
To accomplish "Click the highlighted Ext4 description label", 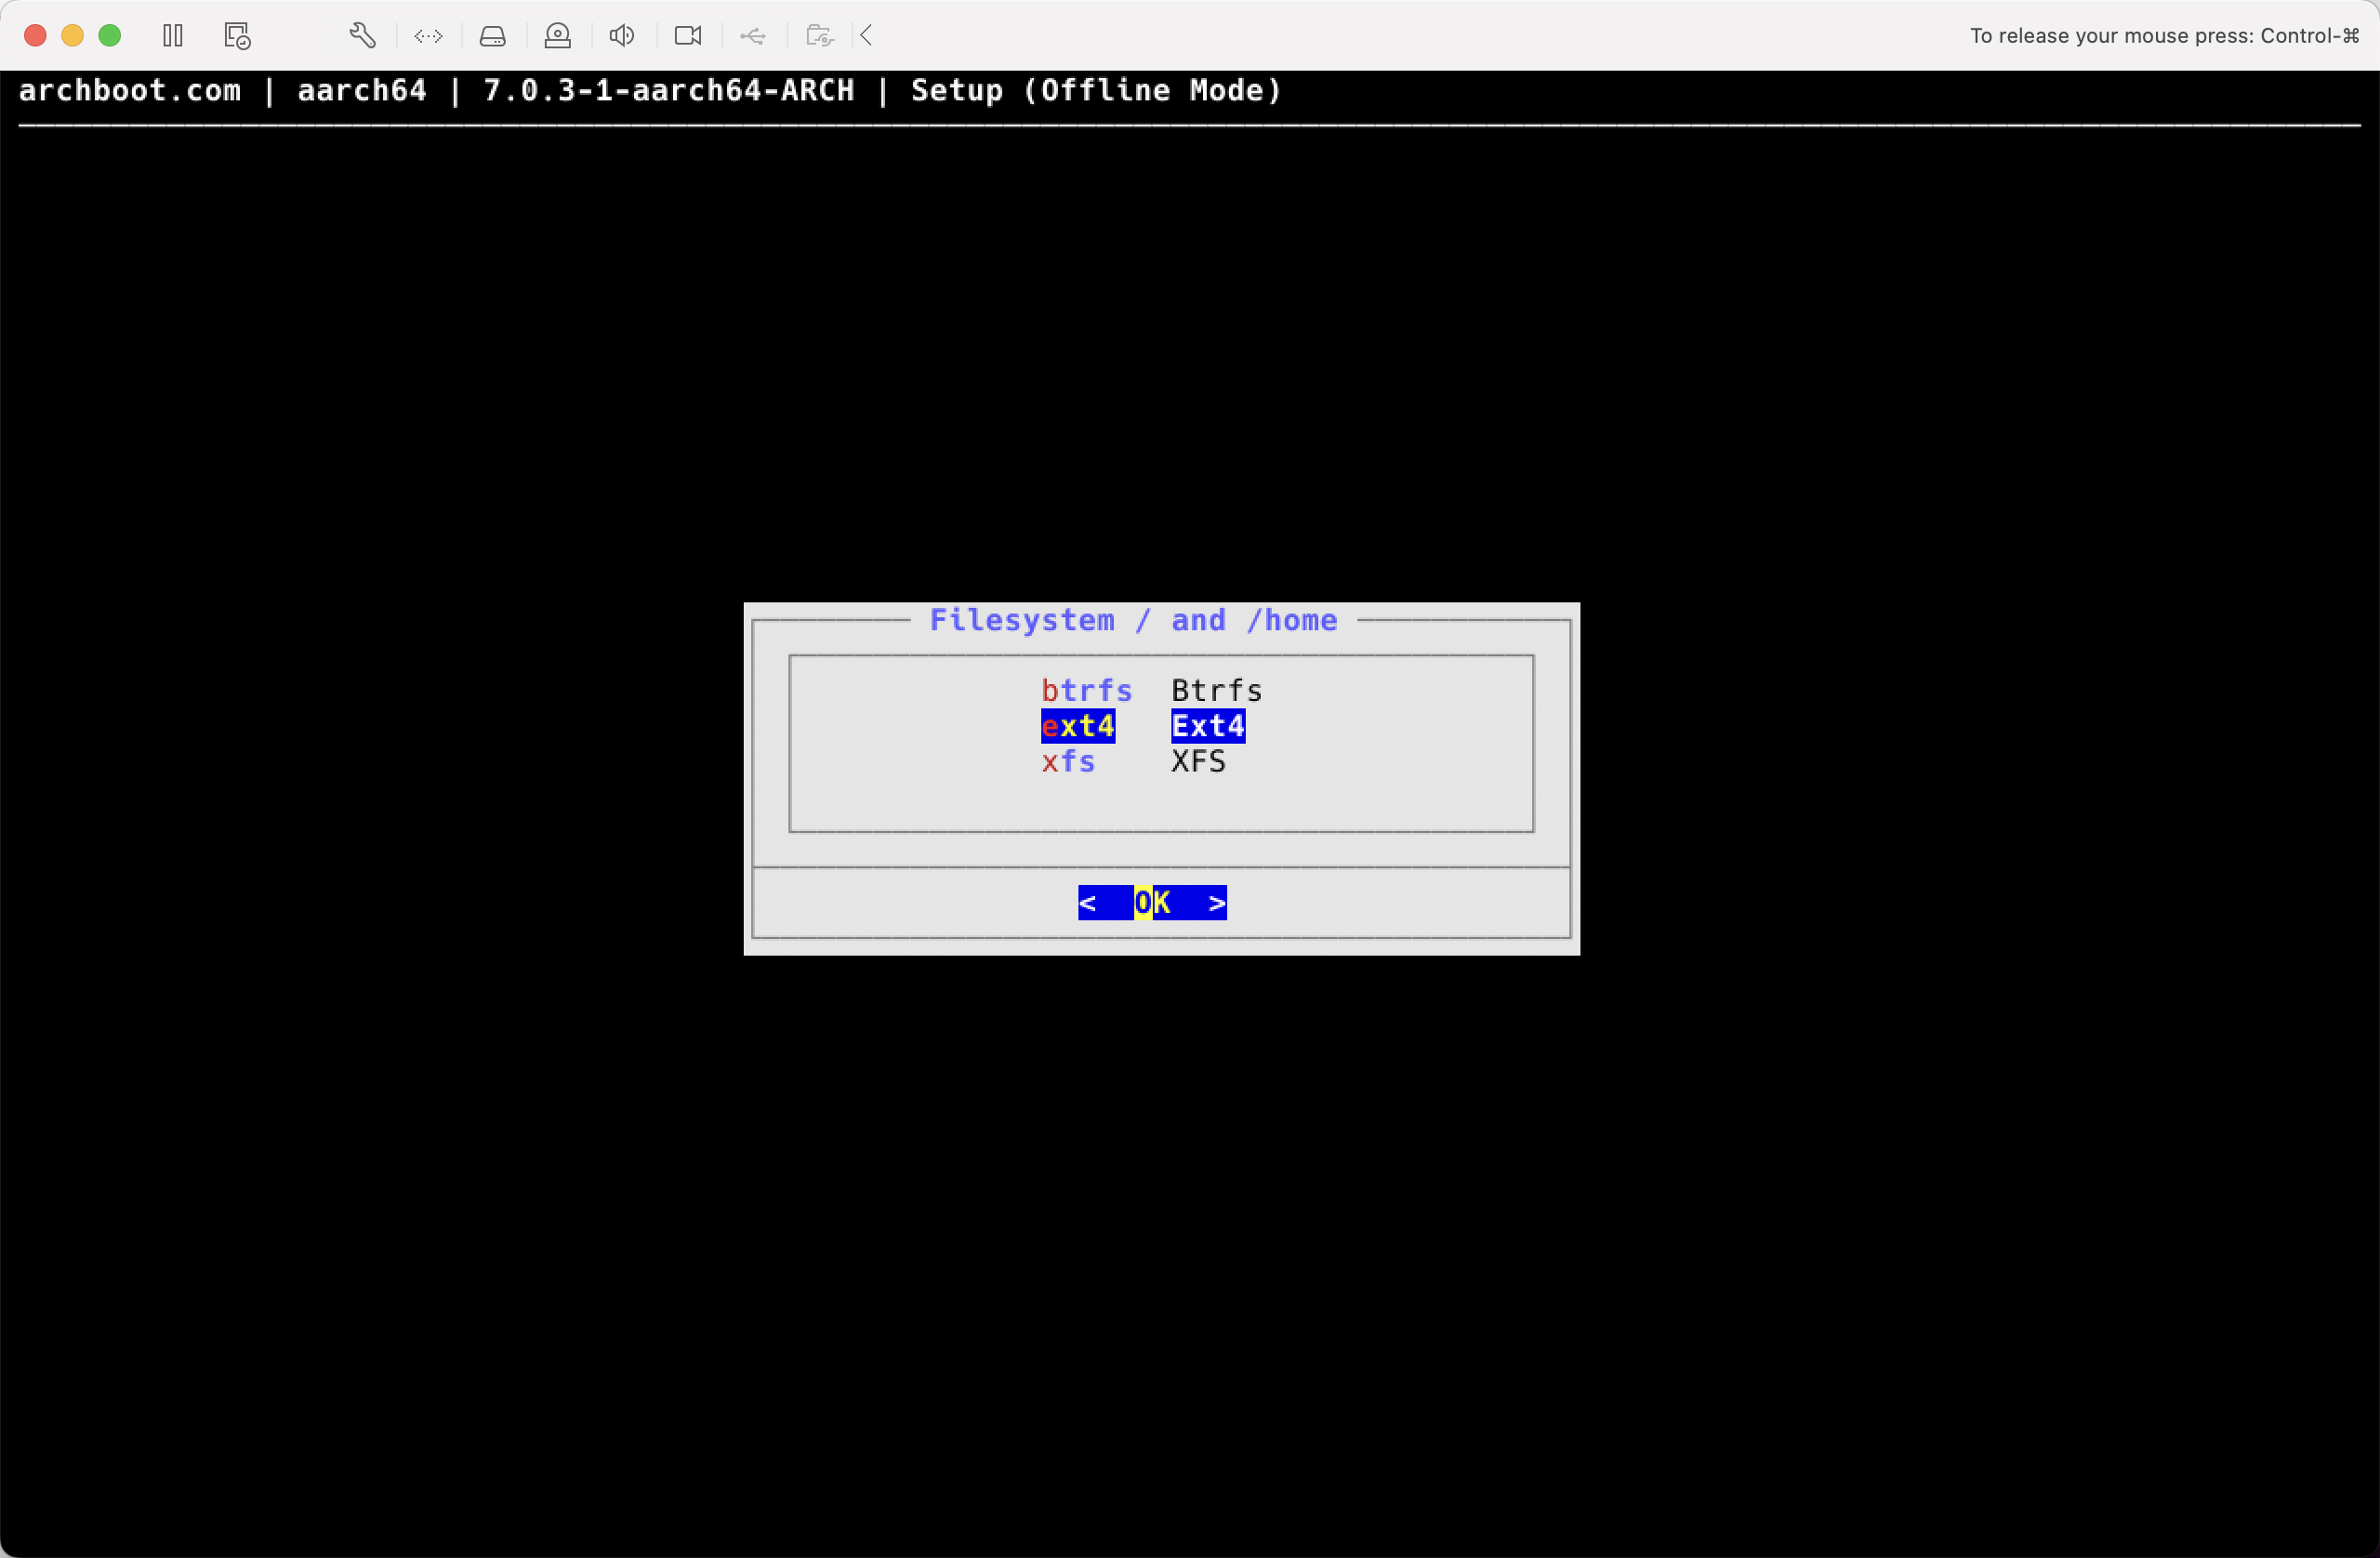I will pyautogui.click(x=1208, y=726).
